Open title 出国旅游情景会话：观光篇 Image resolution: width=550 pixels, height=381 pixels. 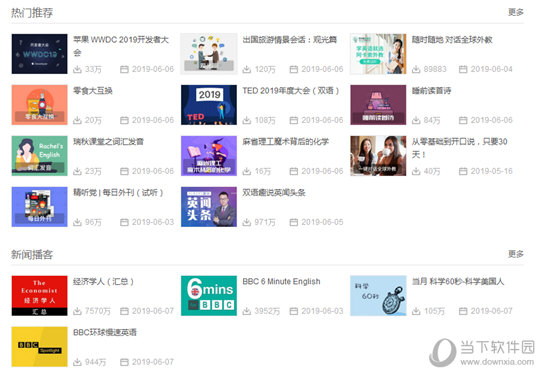click(x=290, y=40)
